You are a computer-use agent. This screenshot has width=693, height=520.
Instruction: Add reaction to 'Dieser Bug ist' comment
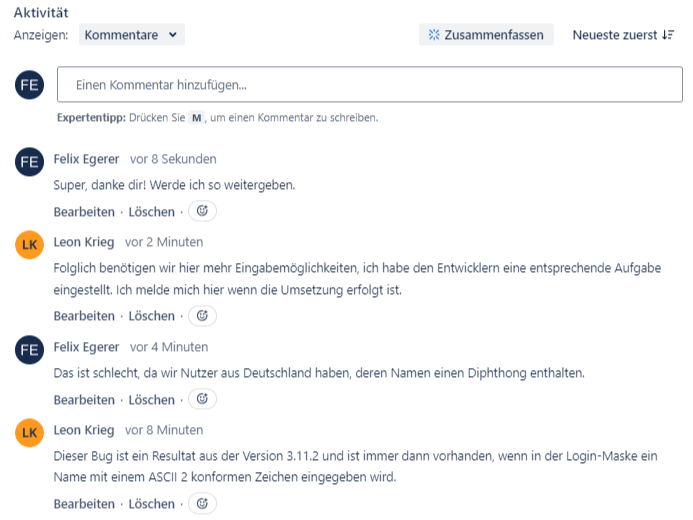tap(202, 503)
